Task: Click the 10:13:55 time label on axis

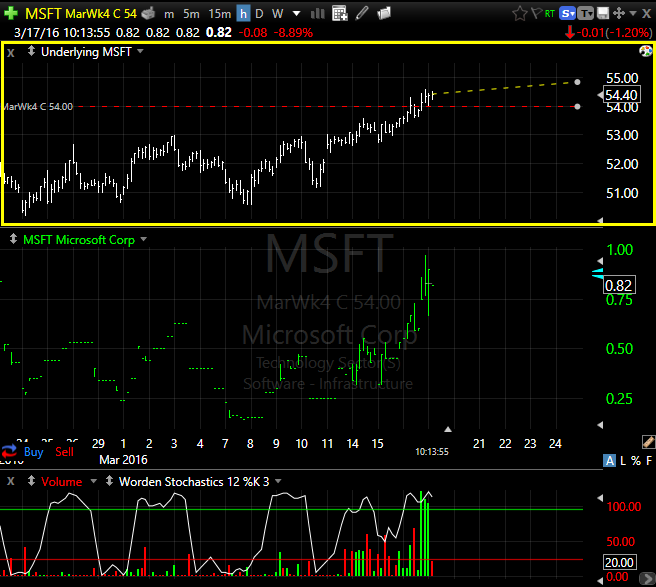Action: tap(432, 451)
